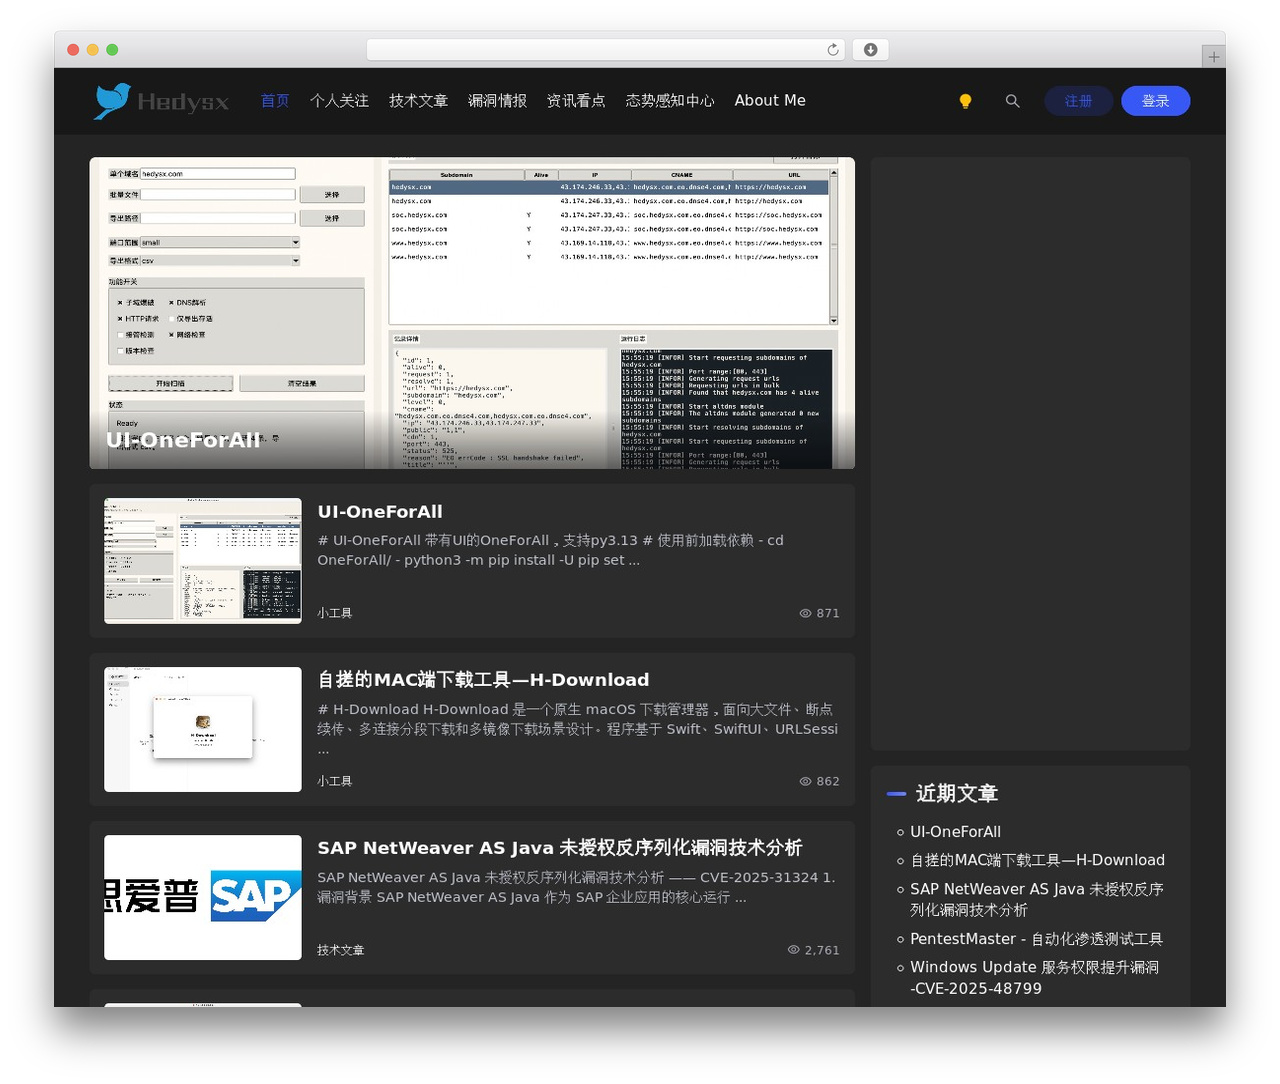Screen dimensions: 1280x1084
Task: Open the 个人关注 menu item
Action: click(339, 101)
